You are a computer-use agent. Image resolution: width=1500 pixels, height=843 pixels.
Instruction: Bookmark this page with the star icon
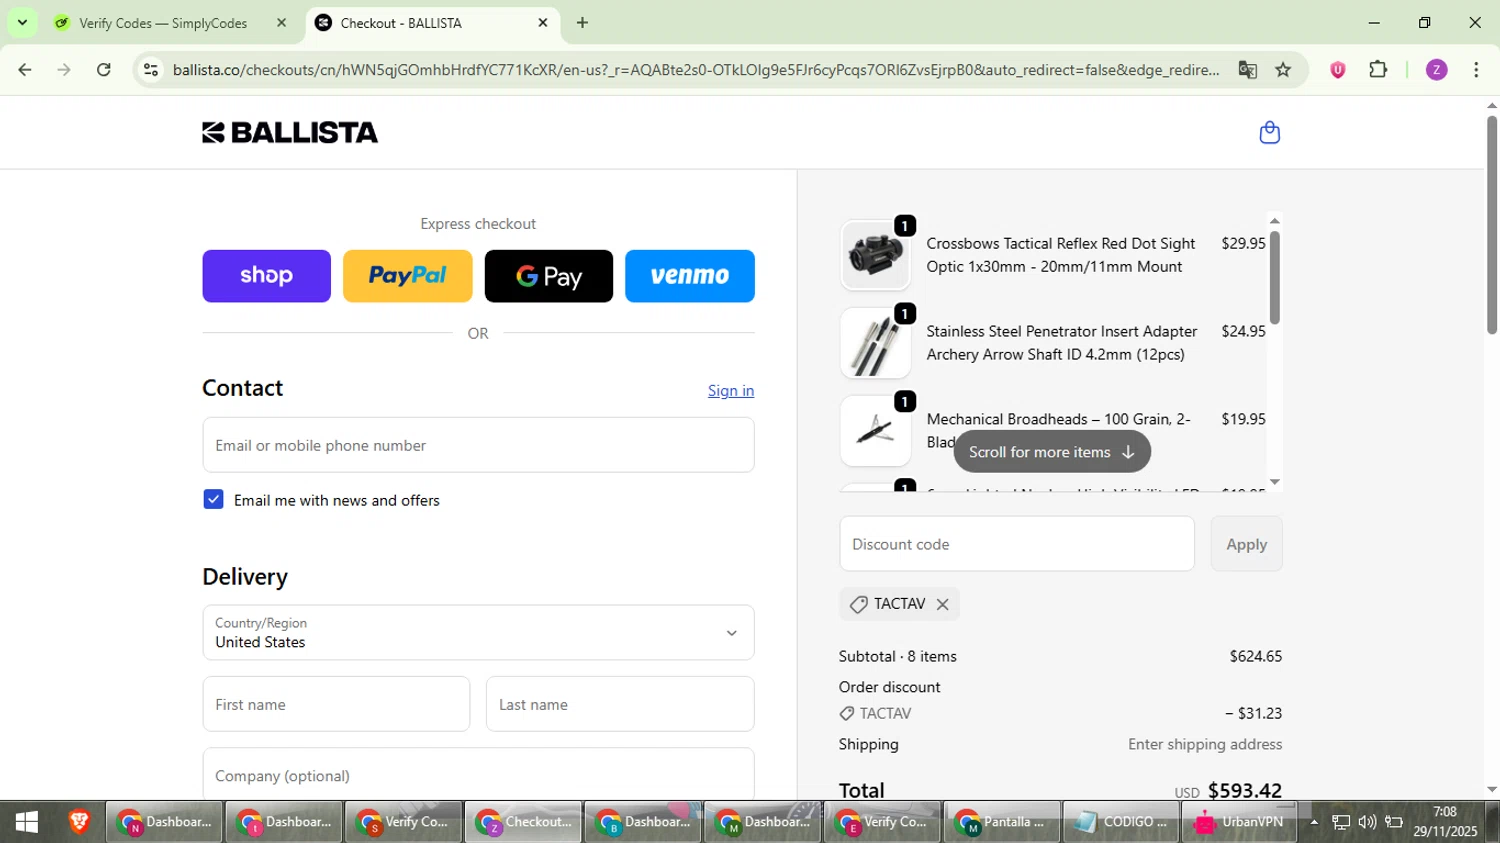[1283, 70]
